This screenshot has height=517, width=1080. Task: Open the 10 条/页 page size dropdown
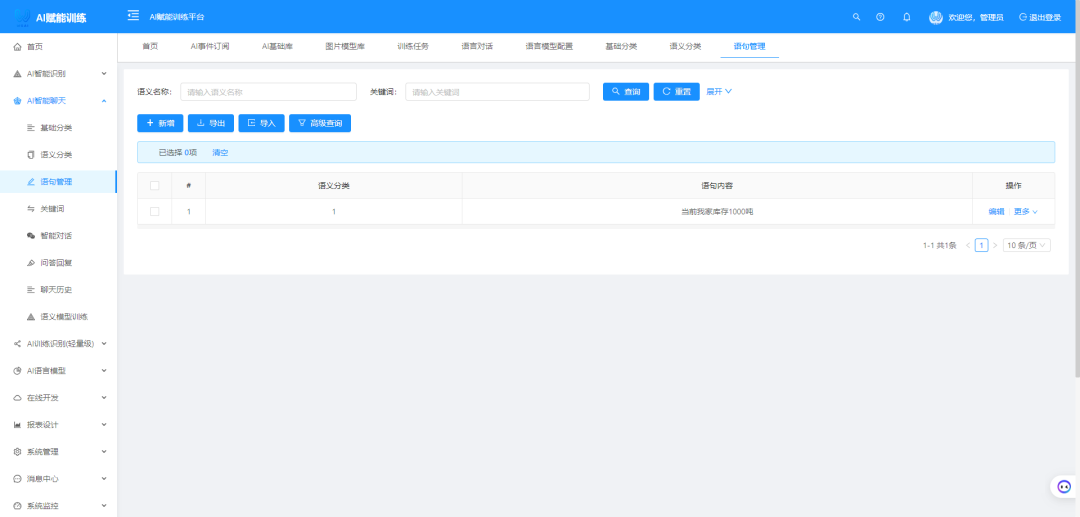(1026, 245)
